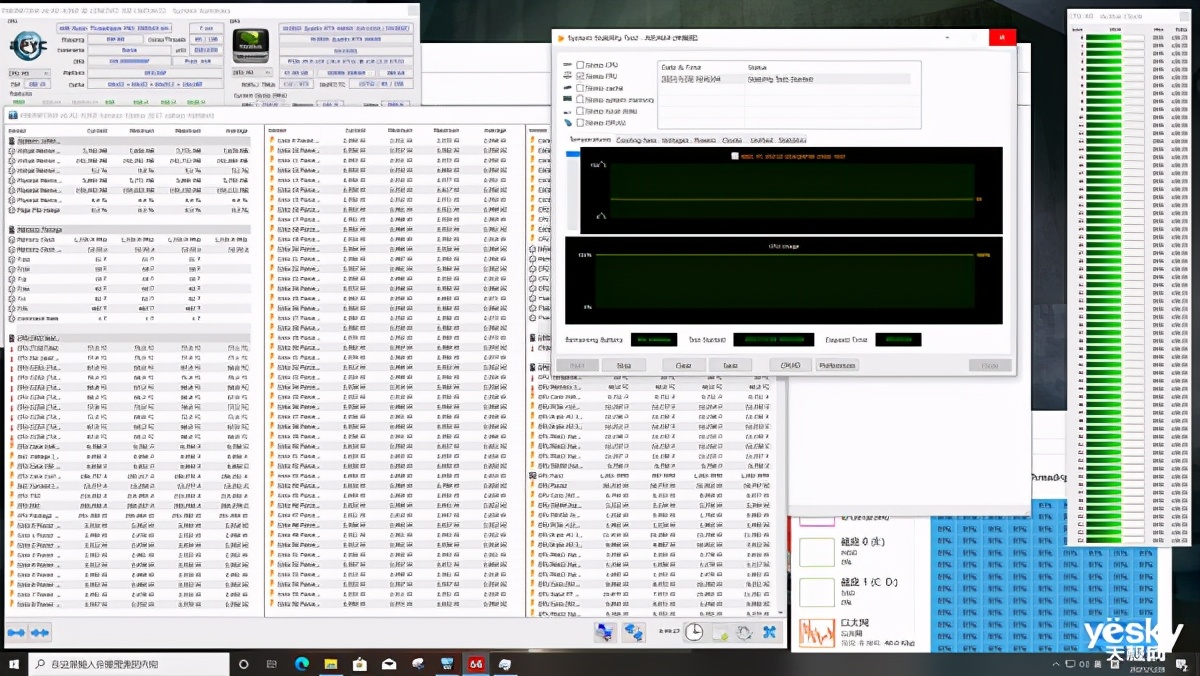Open Microsoft Edge from the taskbar
1200x676 pixels.
[301, 664]
